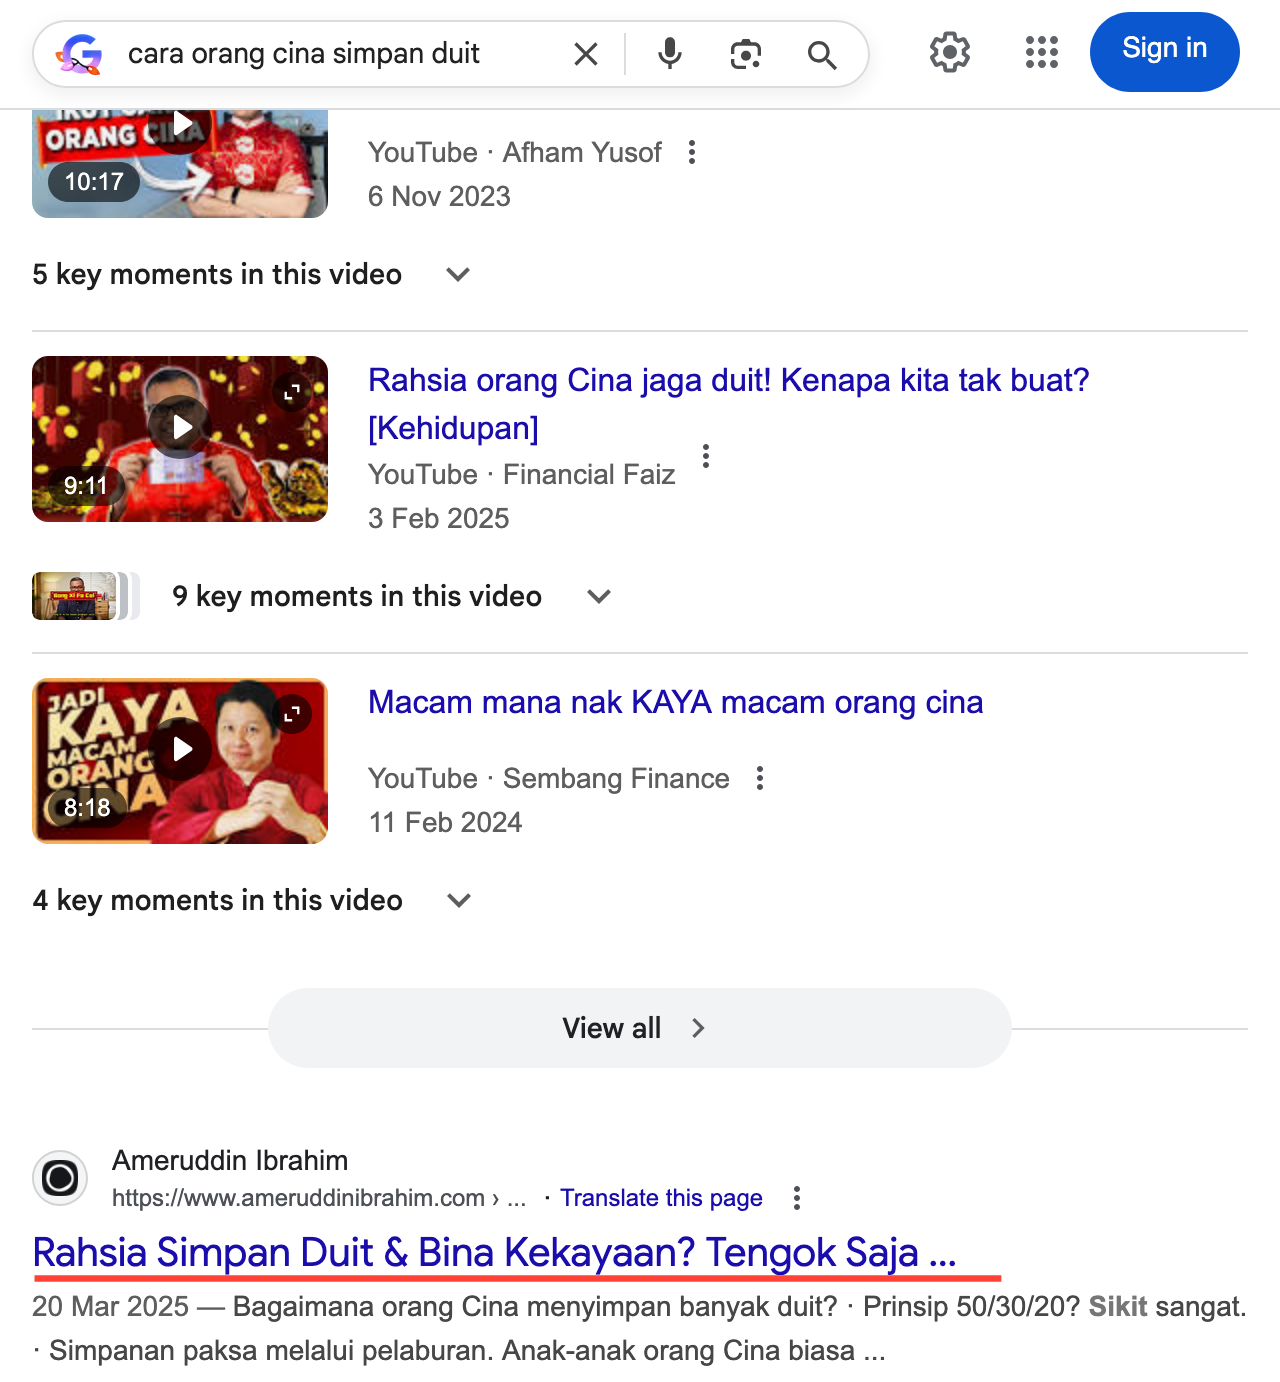The width and height of the screenshot is (1280, 1382).
Task: Clear the search query text
Action: (586, 54)
